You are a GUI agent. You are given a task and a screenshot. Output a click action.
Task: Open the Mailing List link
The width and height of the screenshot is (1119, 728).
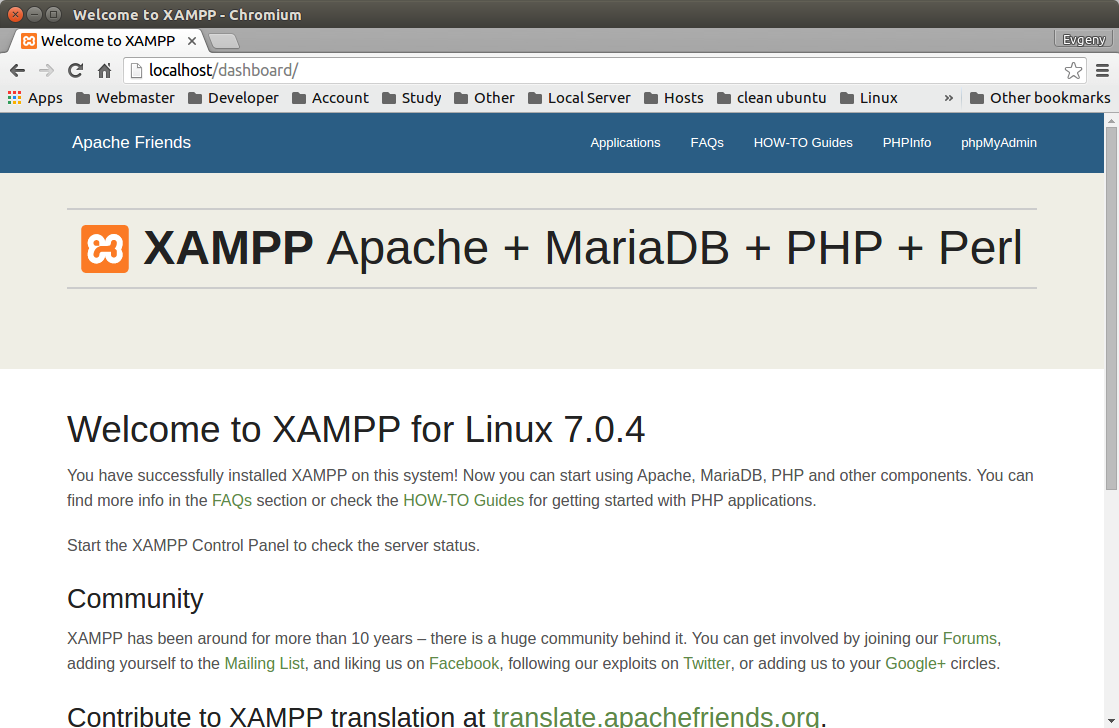(x=264, y=663)
